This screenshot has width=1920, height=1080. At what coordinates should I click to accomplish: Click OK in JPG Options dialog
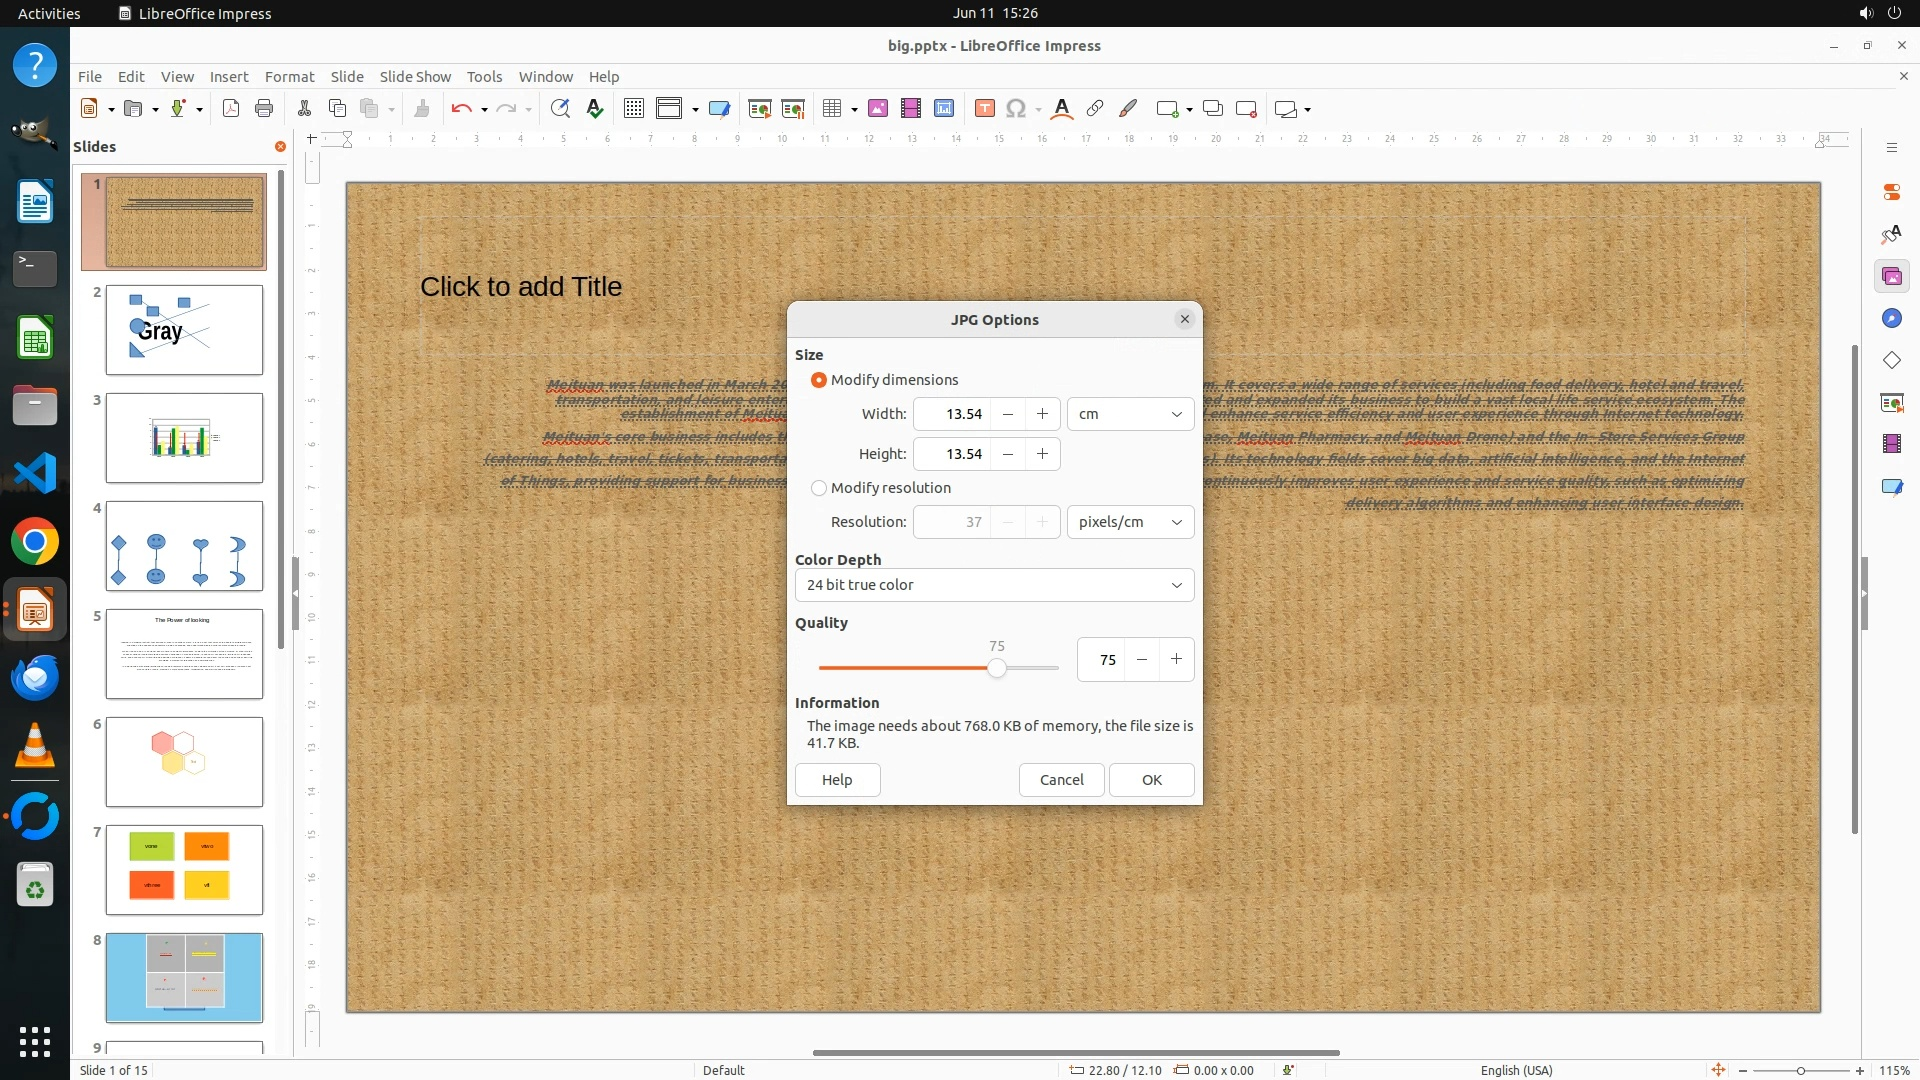click(x=1151, y=780)
